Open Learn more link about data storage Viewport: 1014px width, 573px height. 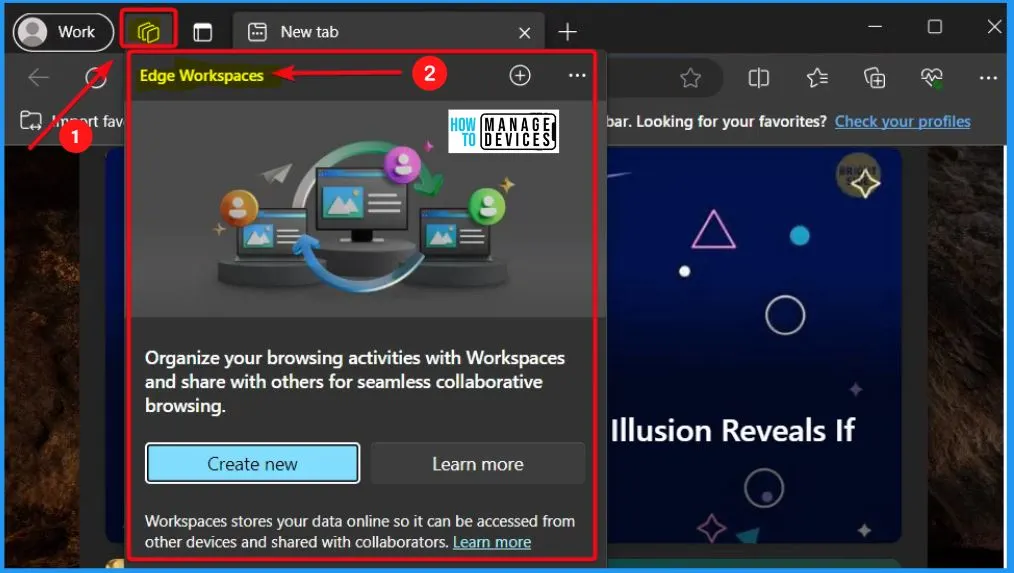[x=491, y=542]
